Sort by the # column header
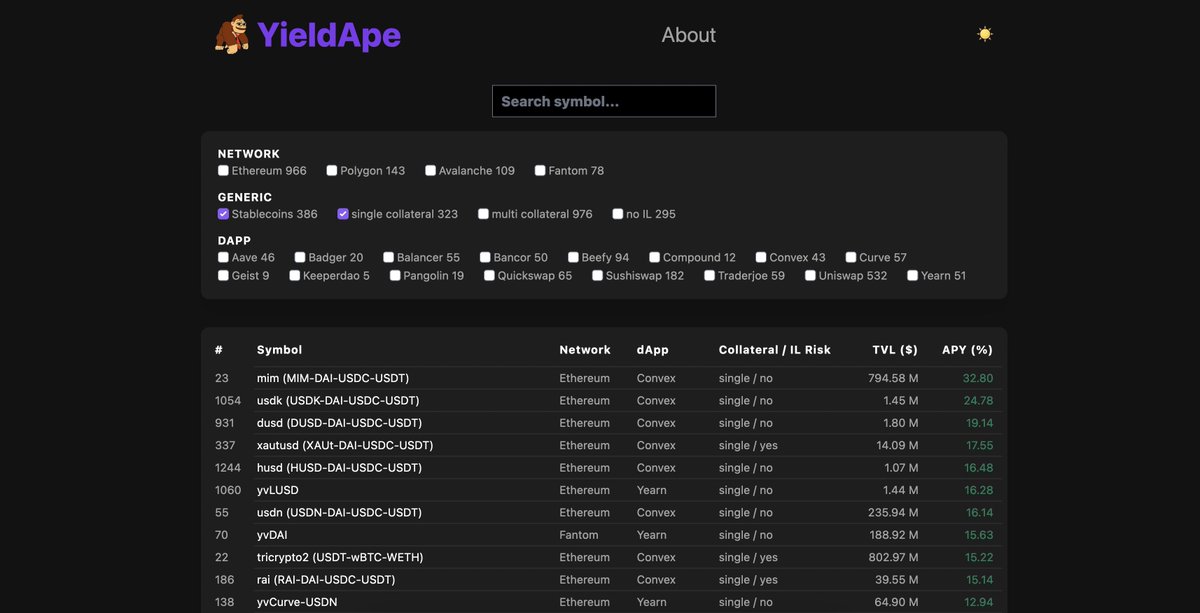 coord(219,350)
